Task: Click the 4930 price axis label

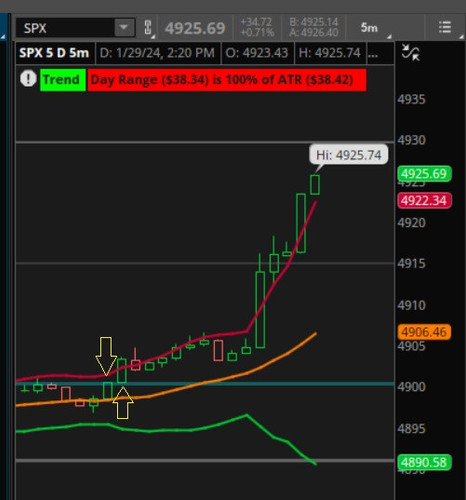Action: click(x=411, y=140)
